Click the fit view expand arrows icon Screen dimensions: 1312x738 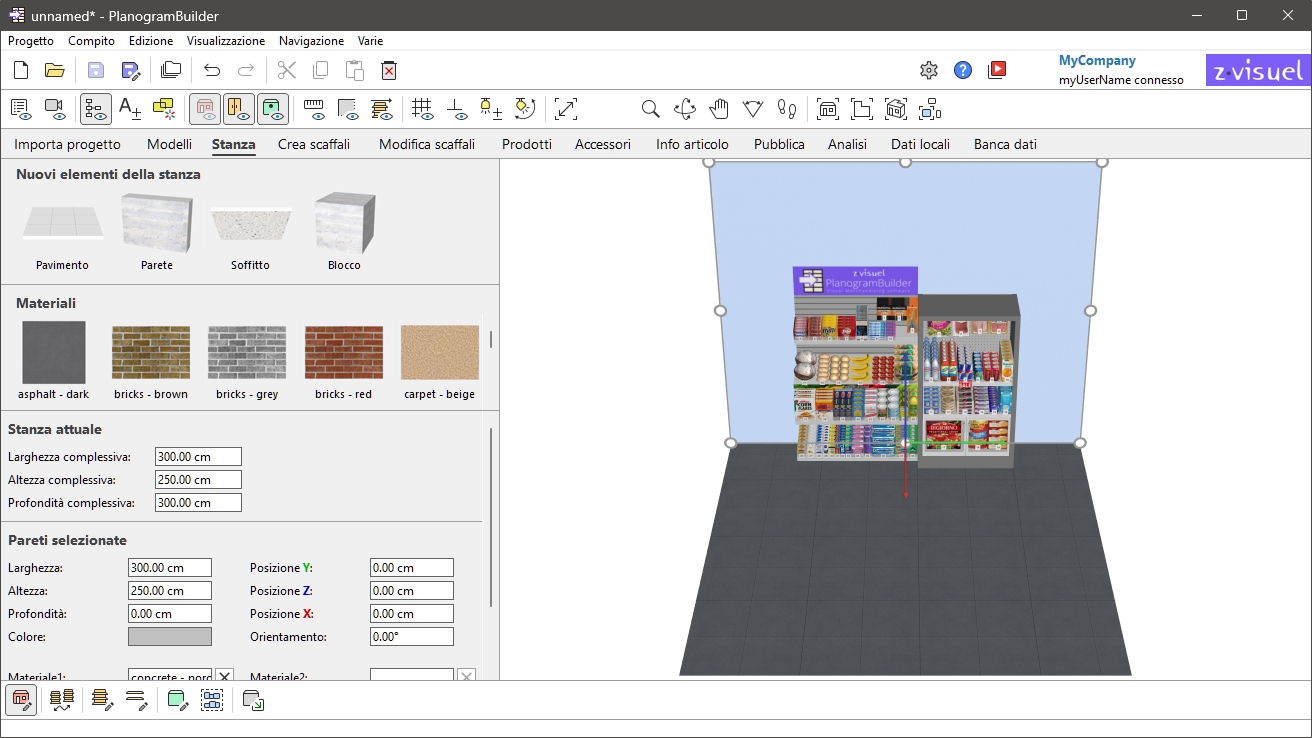point(566,108)
